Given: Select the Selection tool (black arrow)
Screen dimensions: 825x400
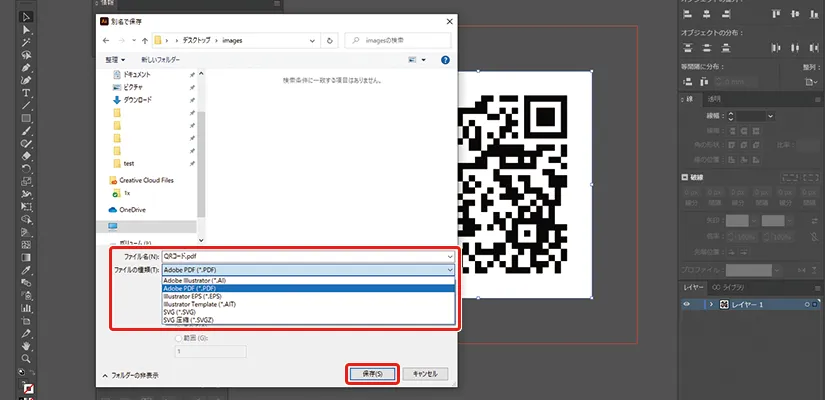Looking at the screenshot, I should point(26,17).
